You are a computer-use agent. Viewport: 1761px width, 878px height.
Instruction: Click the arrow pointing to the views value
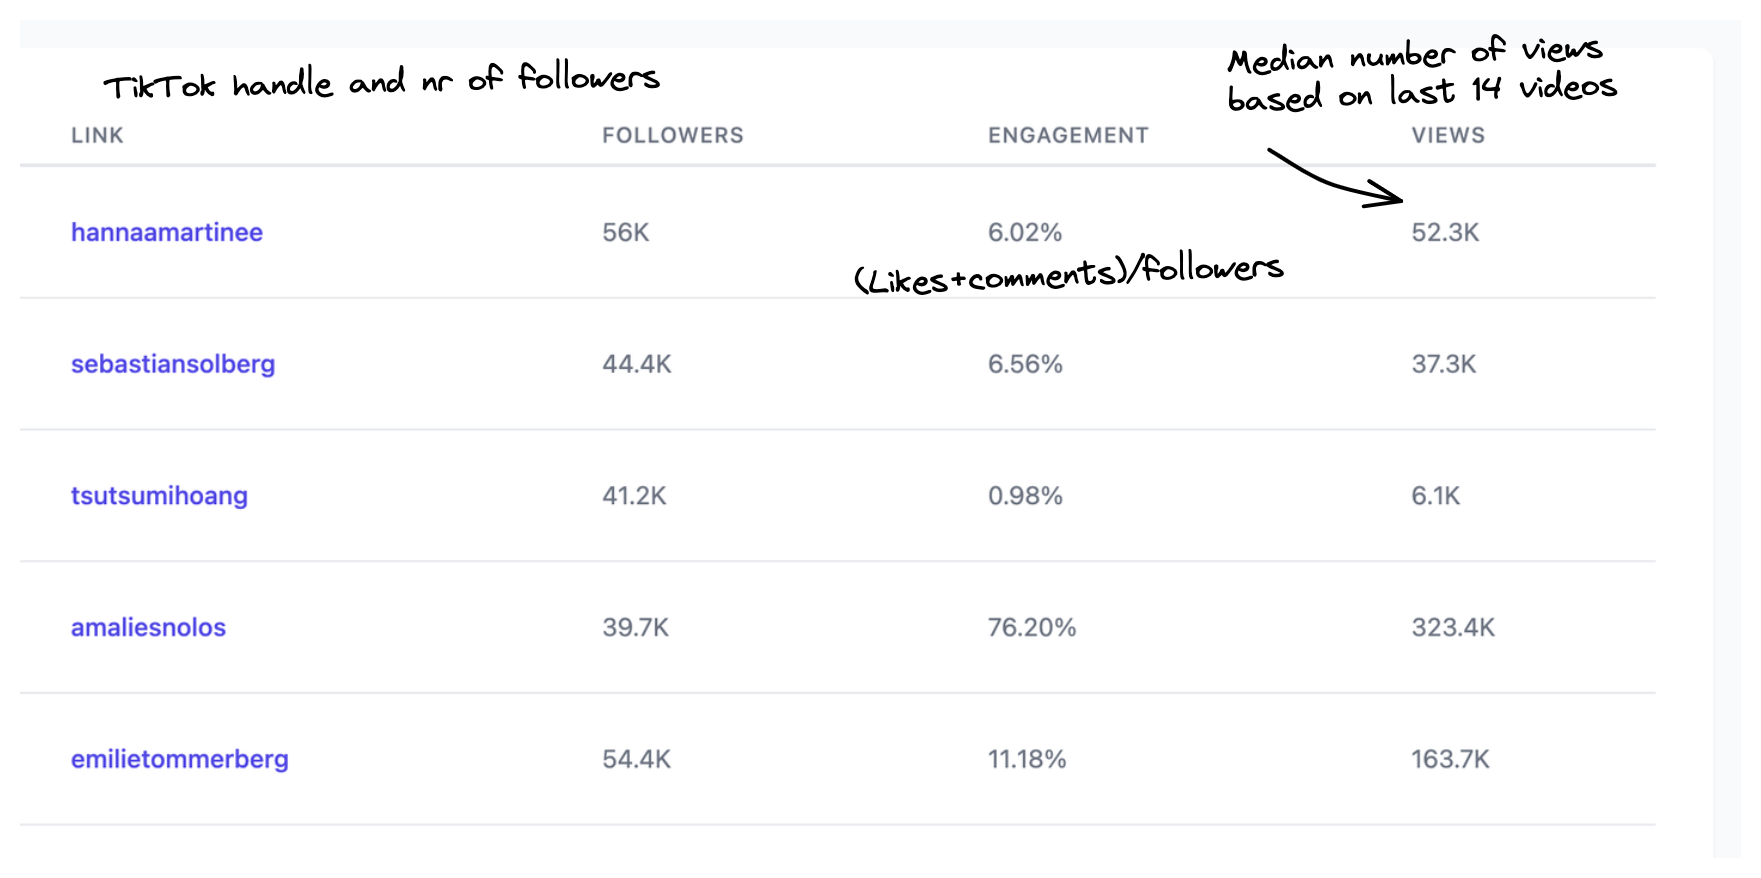click(x=1335, y=178)
